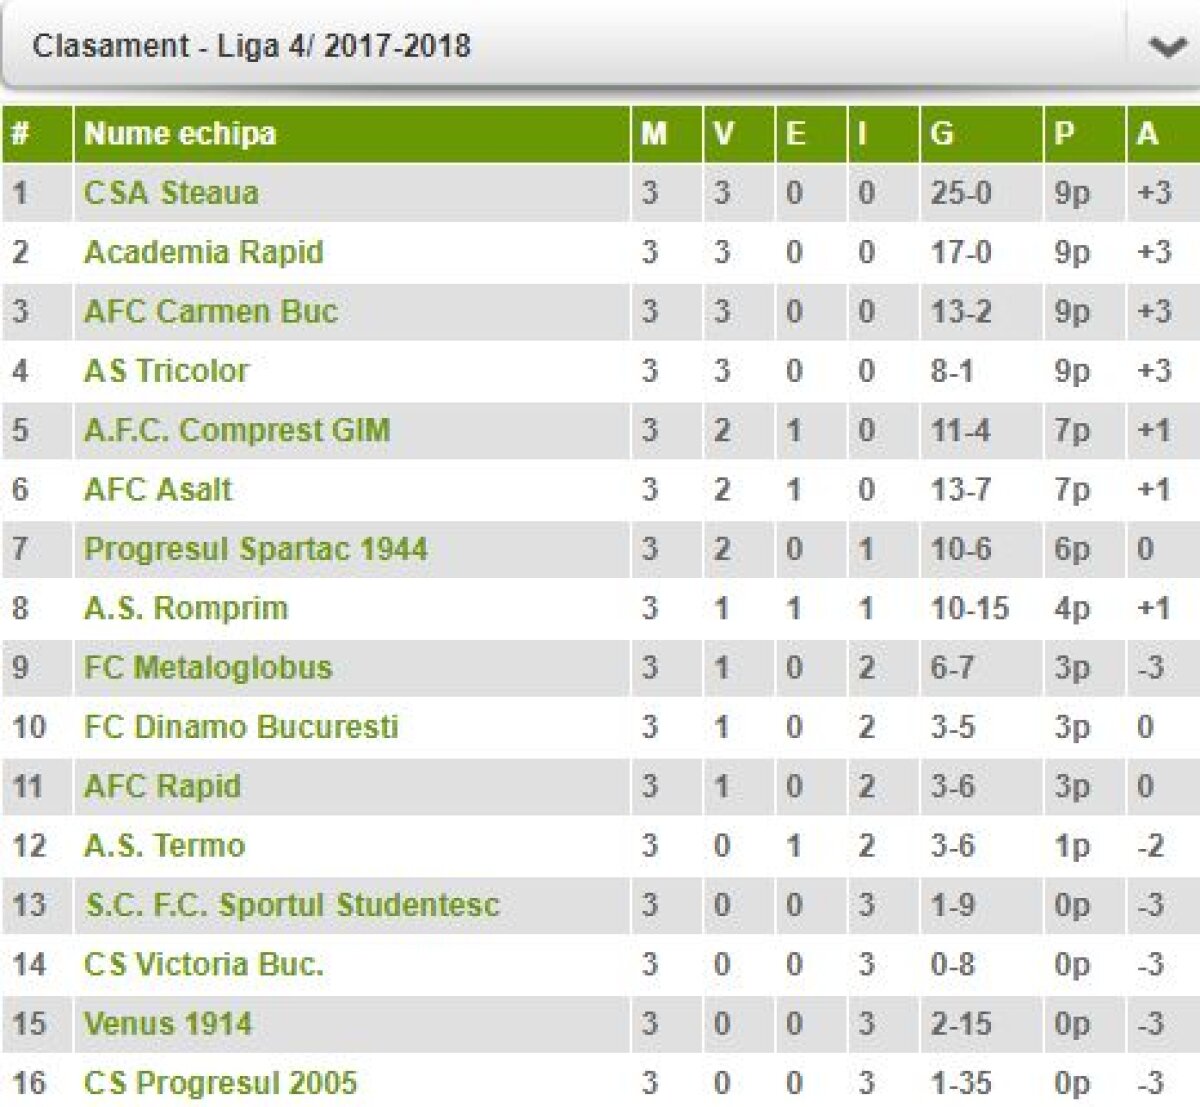Click the CSA Steaua team link
Screen dimensions: 1200x1107
point(171,192)
